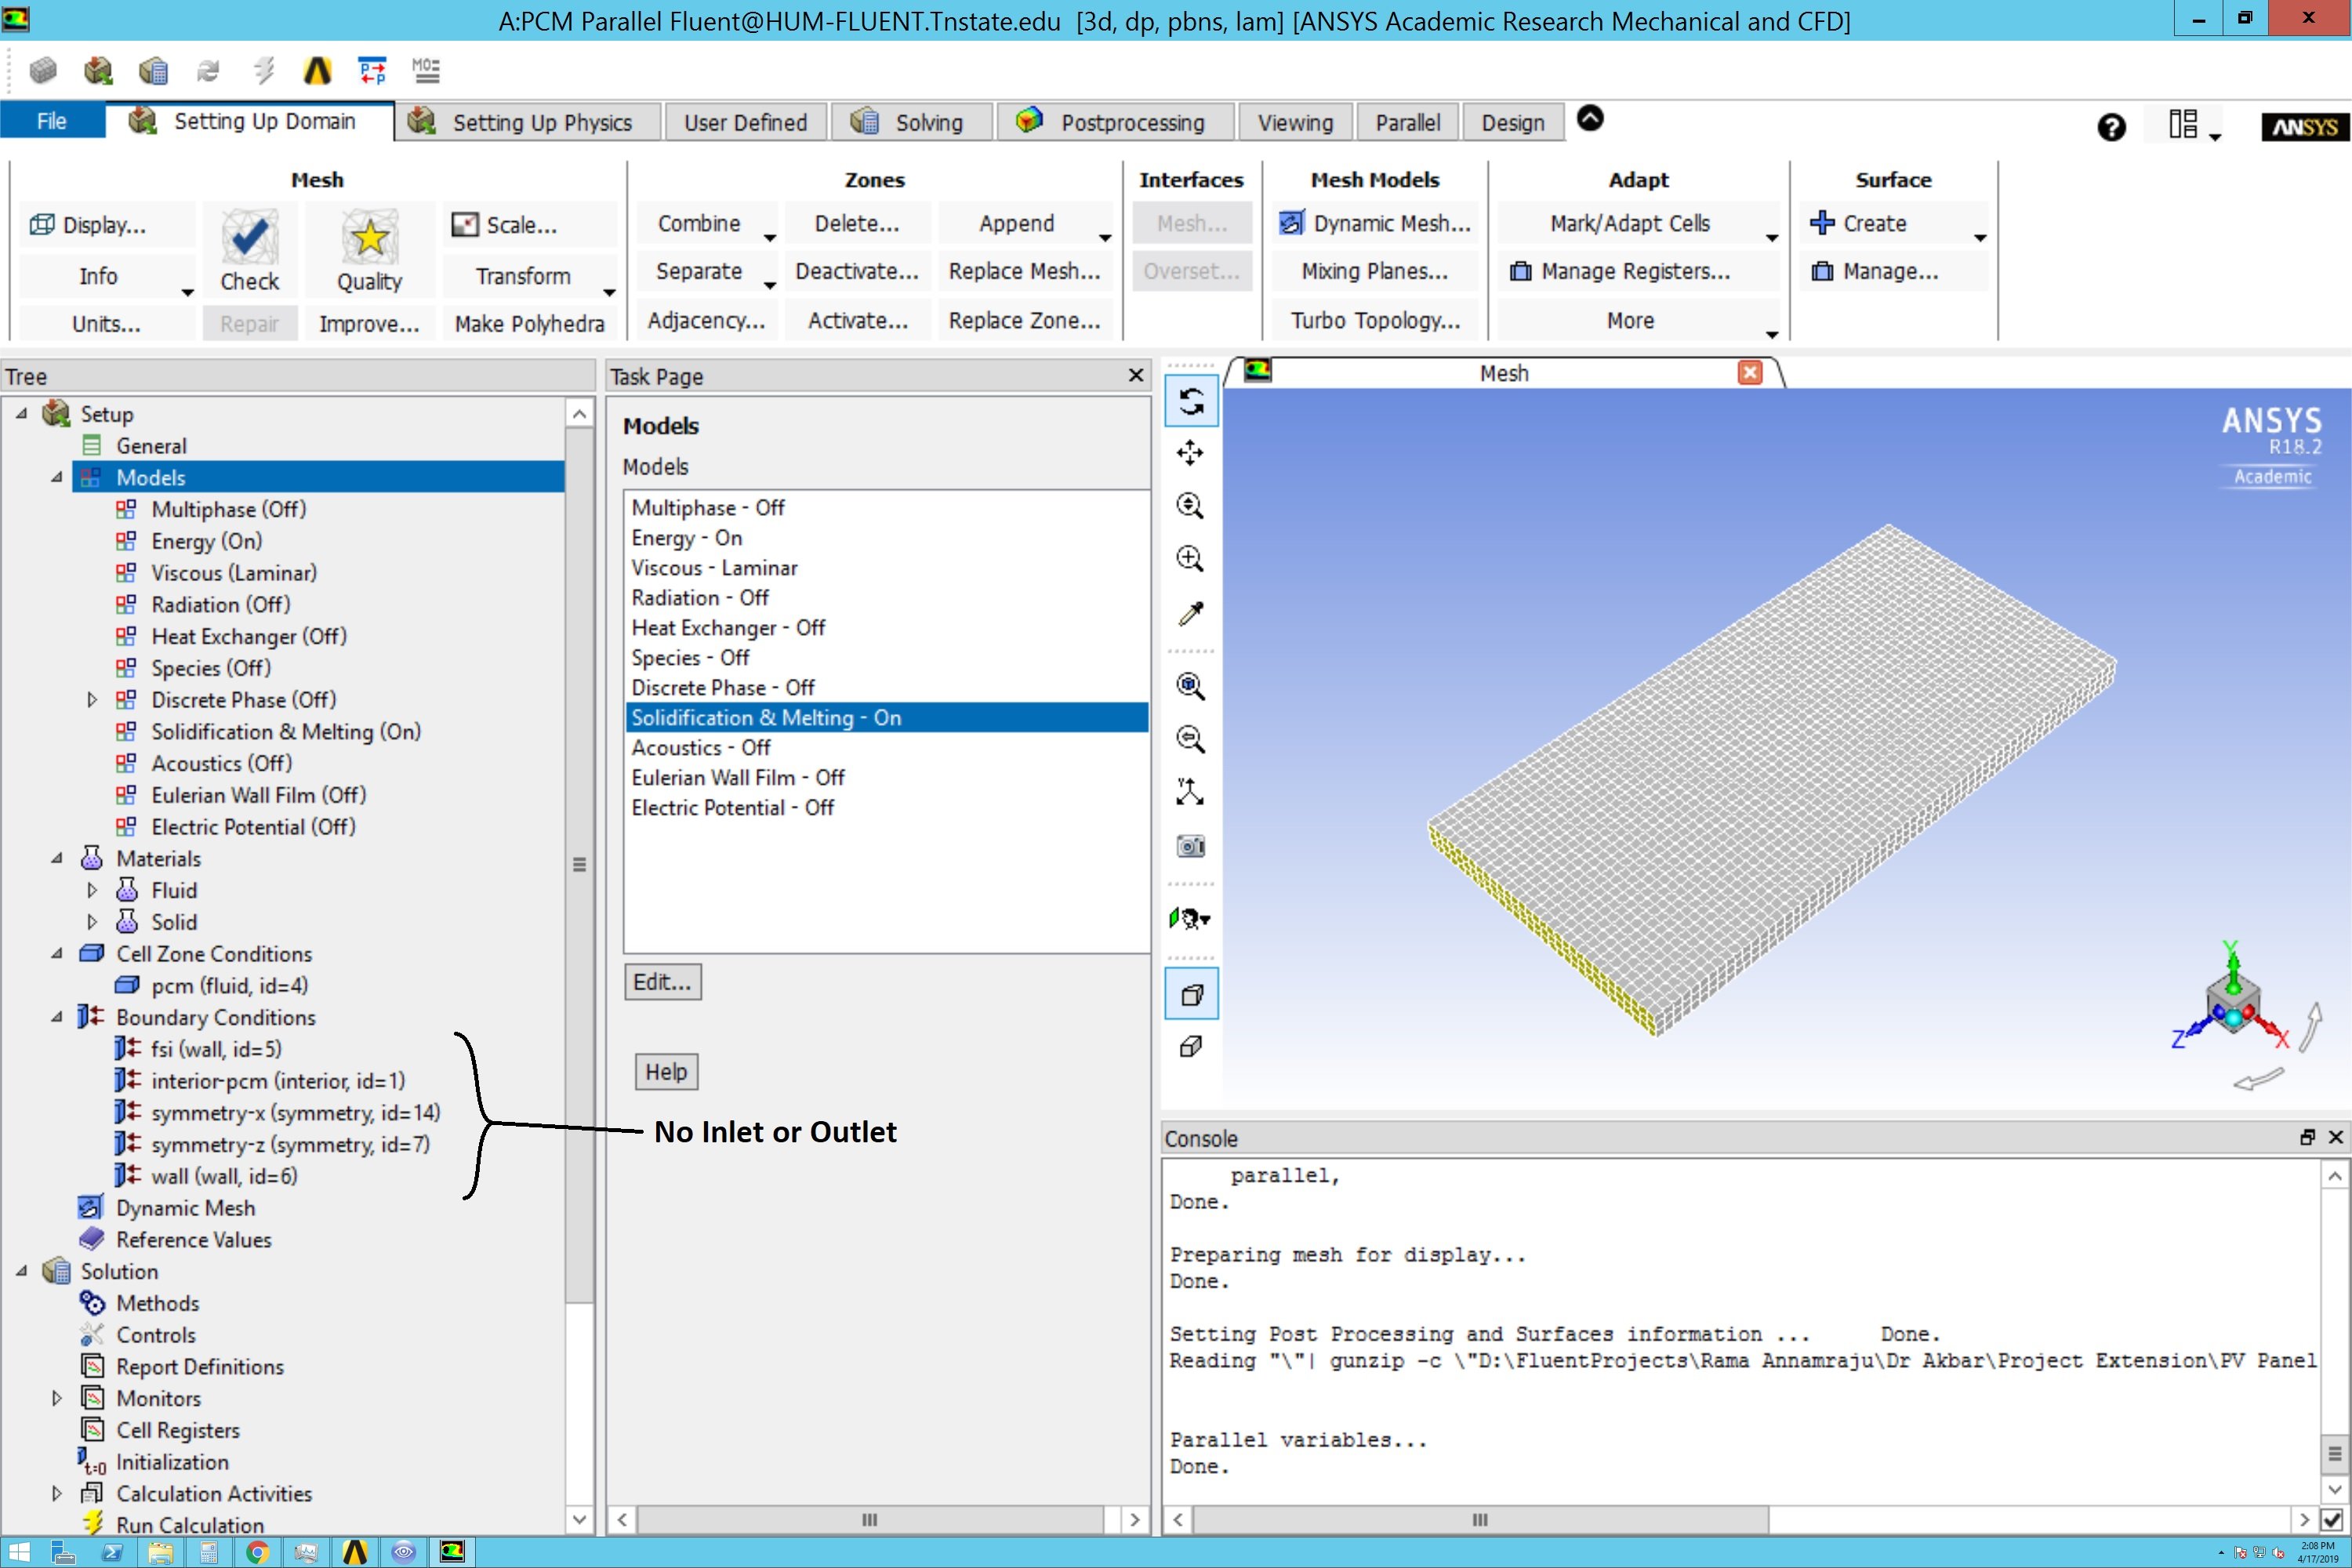The width and height of the screenshot is (2352, 1568).
Task: Click the ANSYS logo in ribbon
Action: tap(2304, 127)
